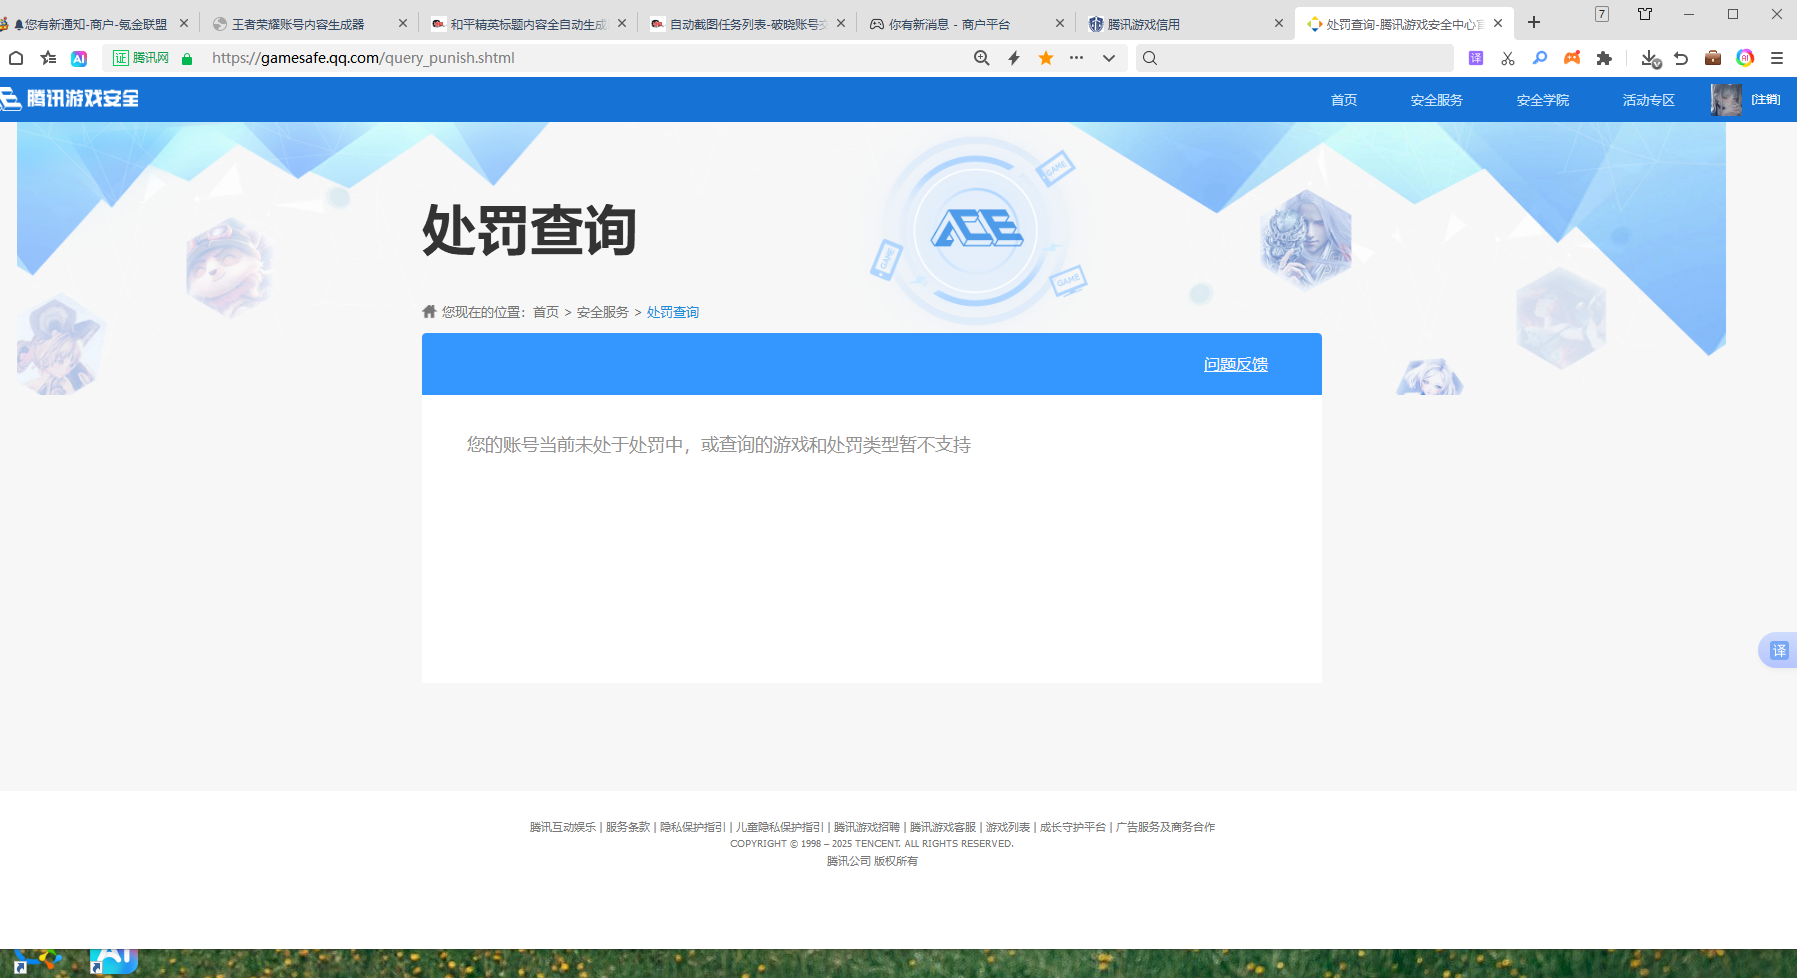This screenshot has height=978, width=1797.
Task: Click the AI assistant icon beside favorites
Action: pyautogui.click(x=79, y=58)
